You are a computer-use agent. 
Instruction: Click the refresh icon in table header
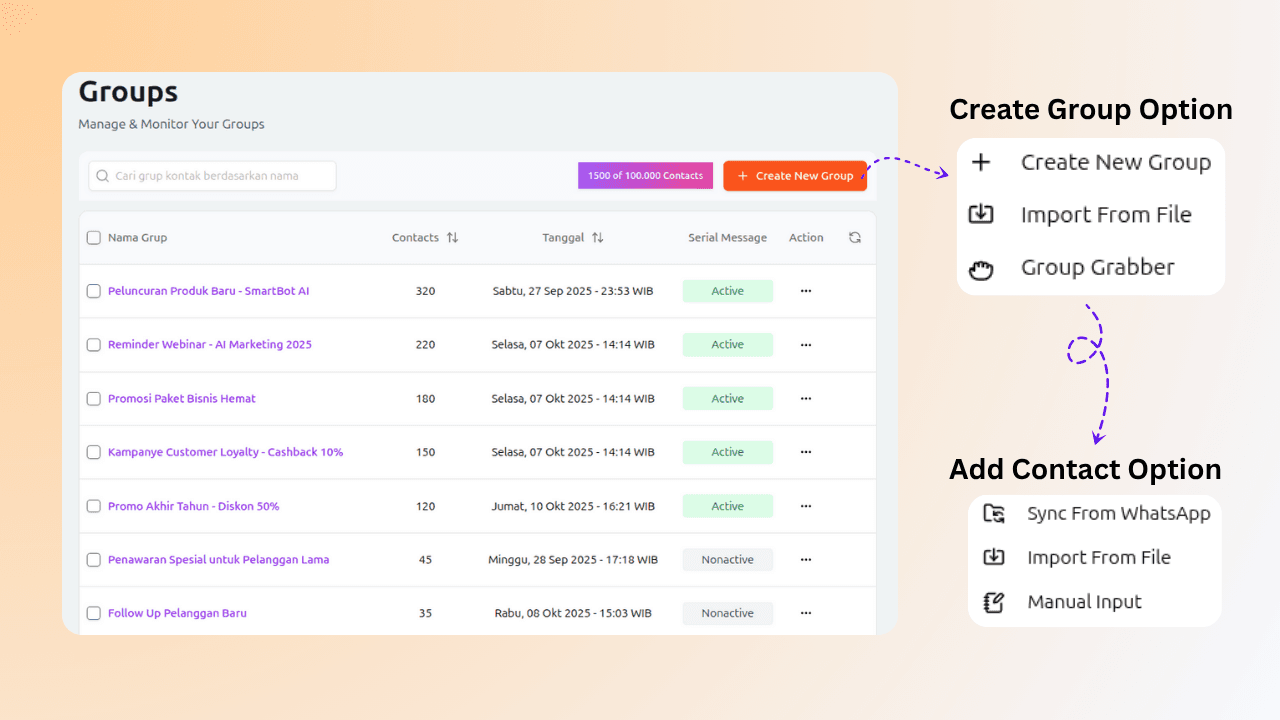tap(854, 238)
